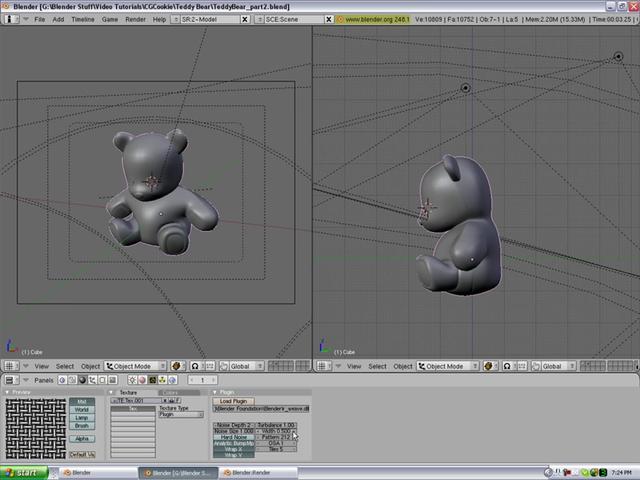Open the right viewport Object menu
Screen dimensions: 640x480
403,366
